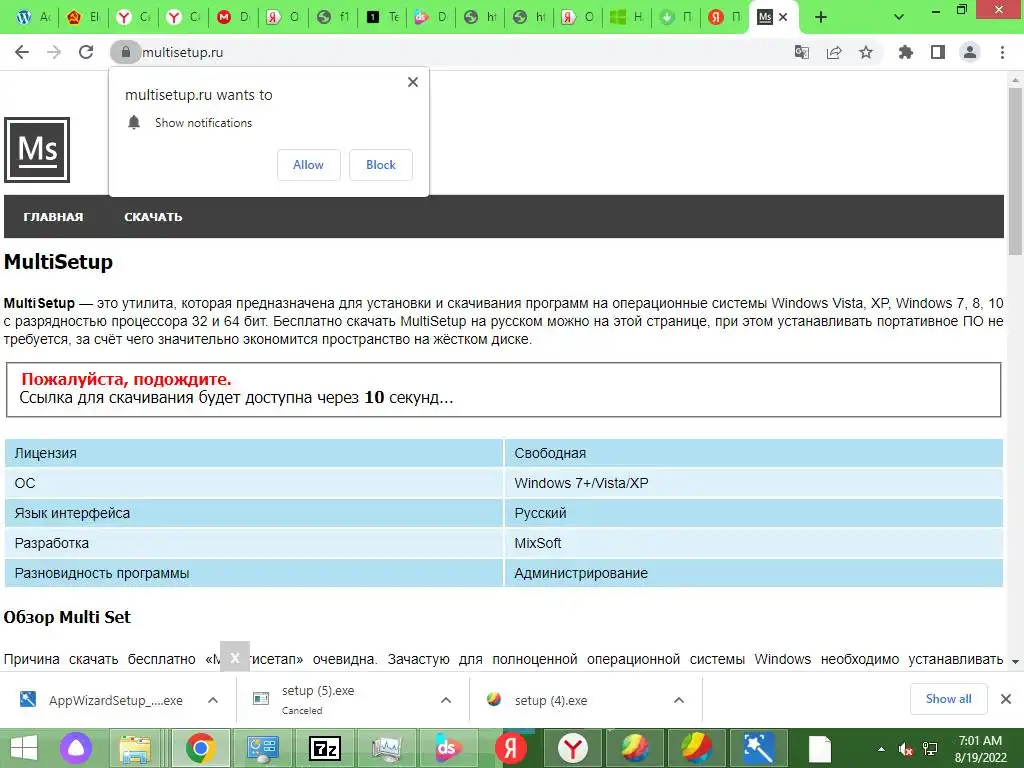This screenshot has height=768, width=1024.
Task: Switch to the red M tab
Action: 233,17
